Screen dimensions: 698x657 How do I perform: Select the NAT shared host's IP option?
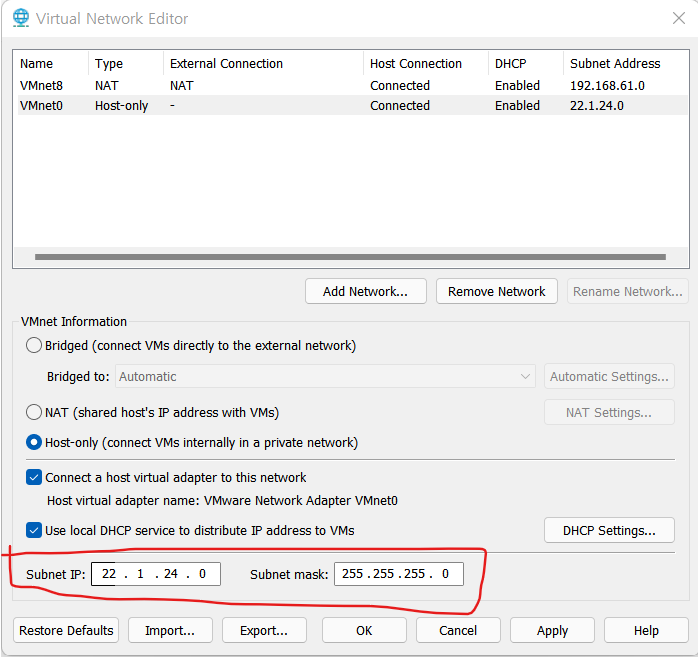[x=34, y=412]
